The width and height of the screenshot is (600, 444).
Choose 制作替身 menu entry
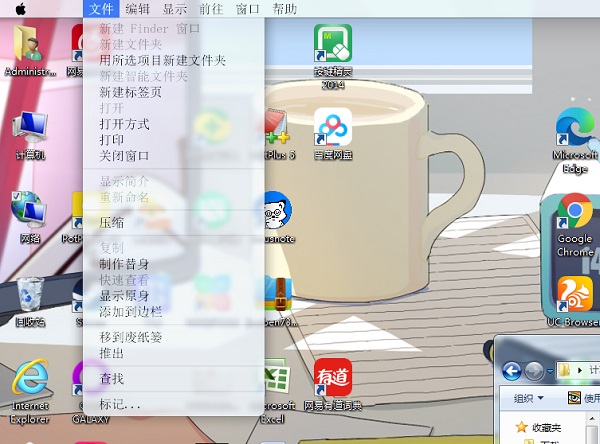(173, 264)
